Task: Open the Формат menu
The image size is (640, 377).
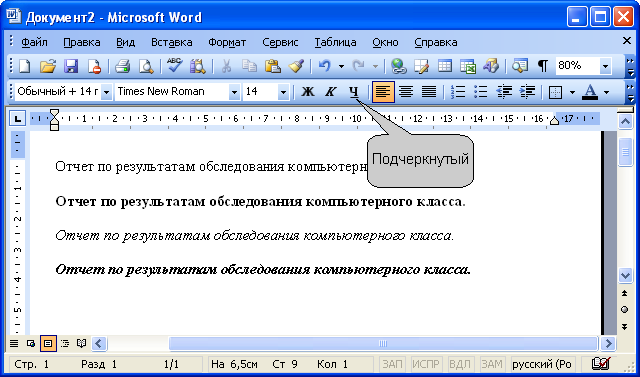Action: coord(227,42)
